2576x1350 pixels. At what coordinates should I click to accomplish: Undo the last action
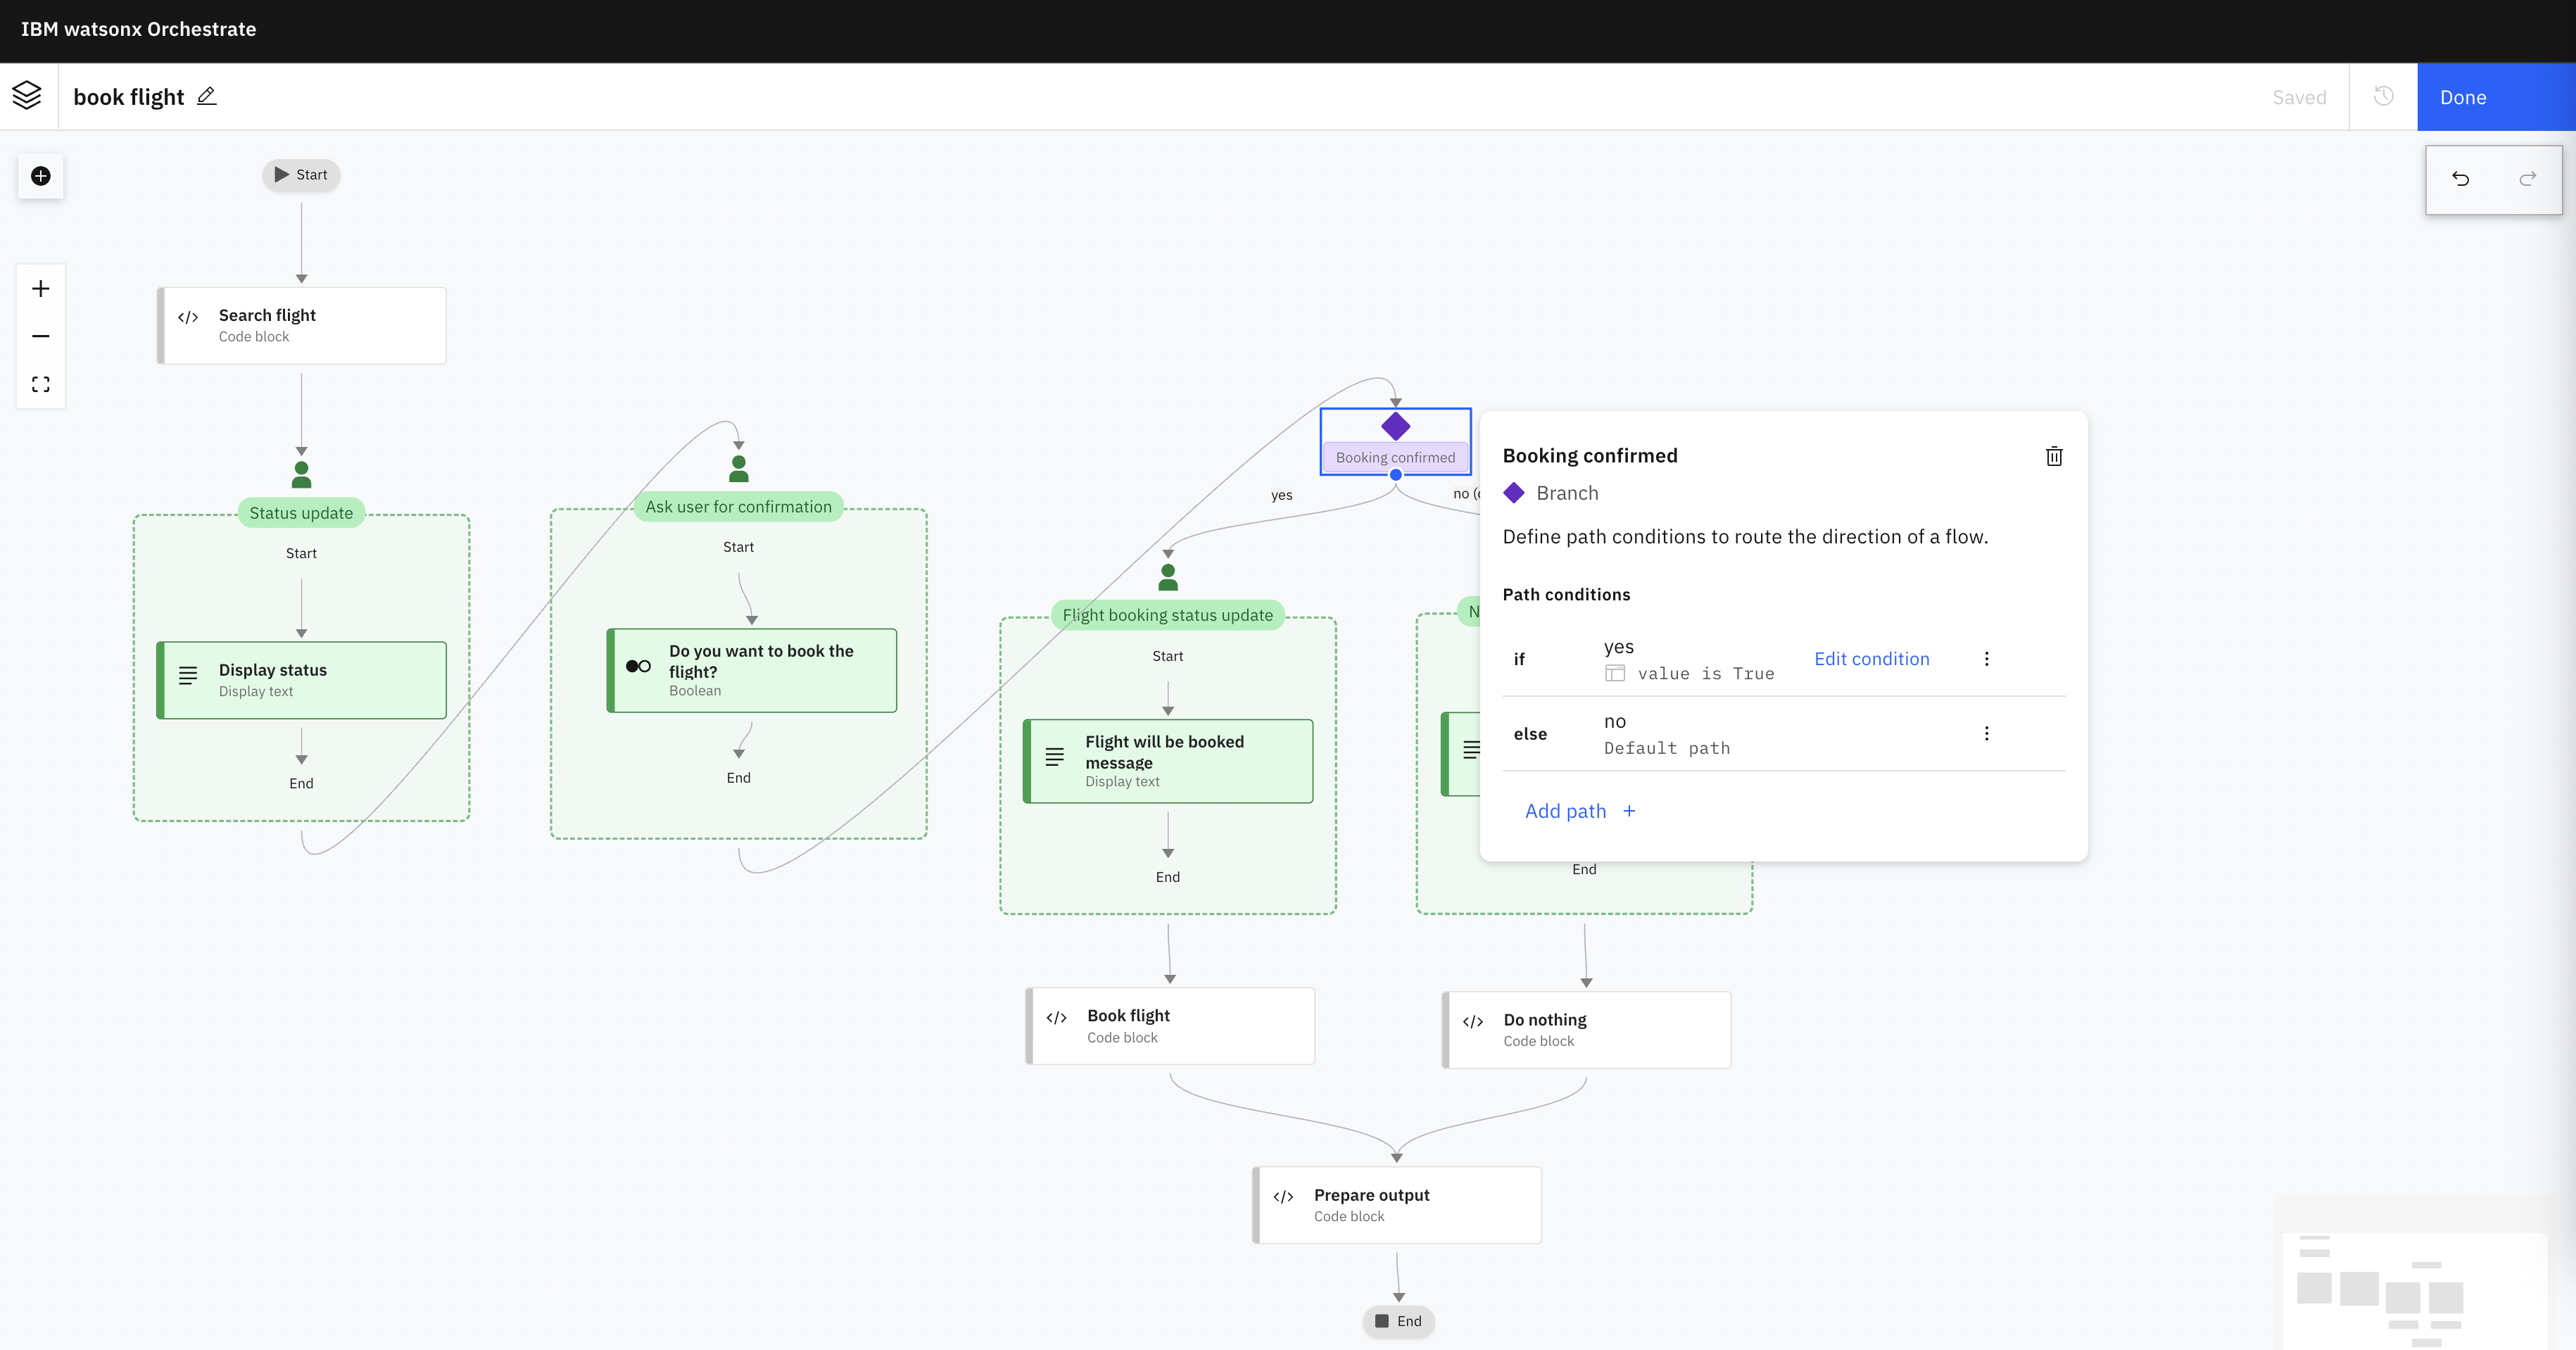click(2461, 179)
